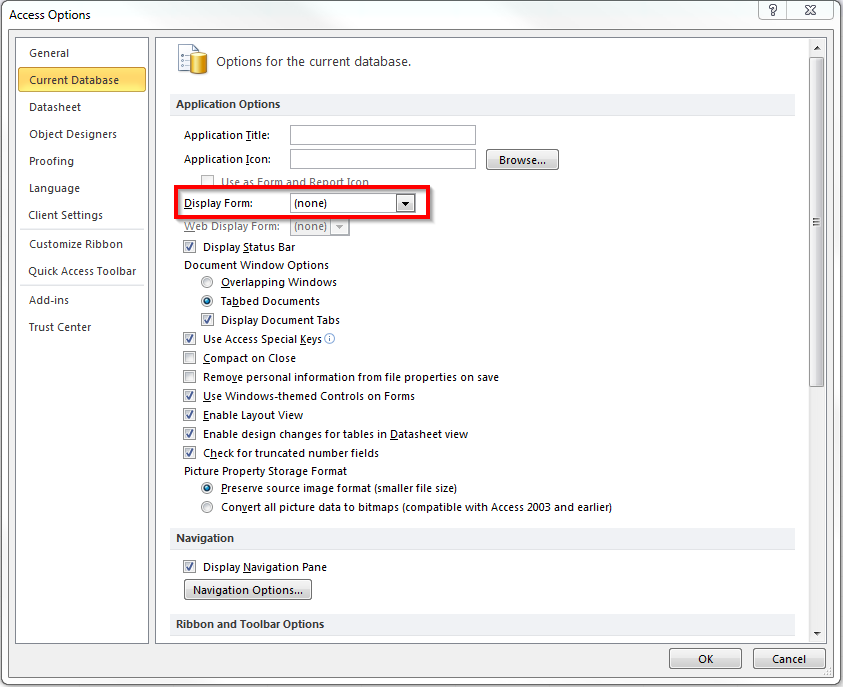
Task: Click the scrollbar up arrow
Action: 817,48
